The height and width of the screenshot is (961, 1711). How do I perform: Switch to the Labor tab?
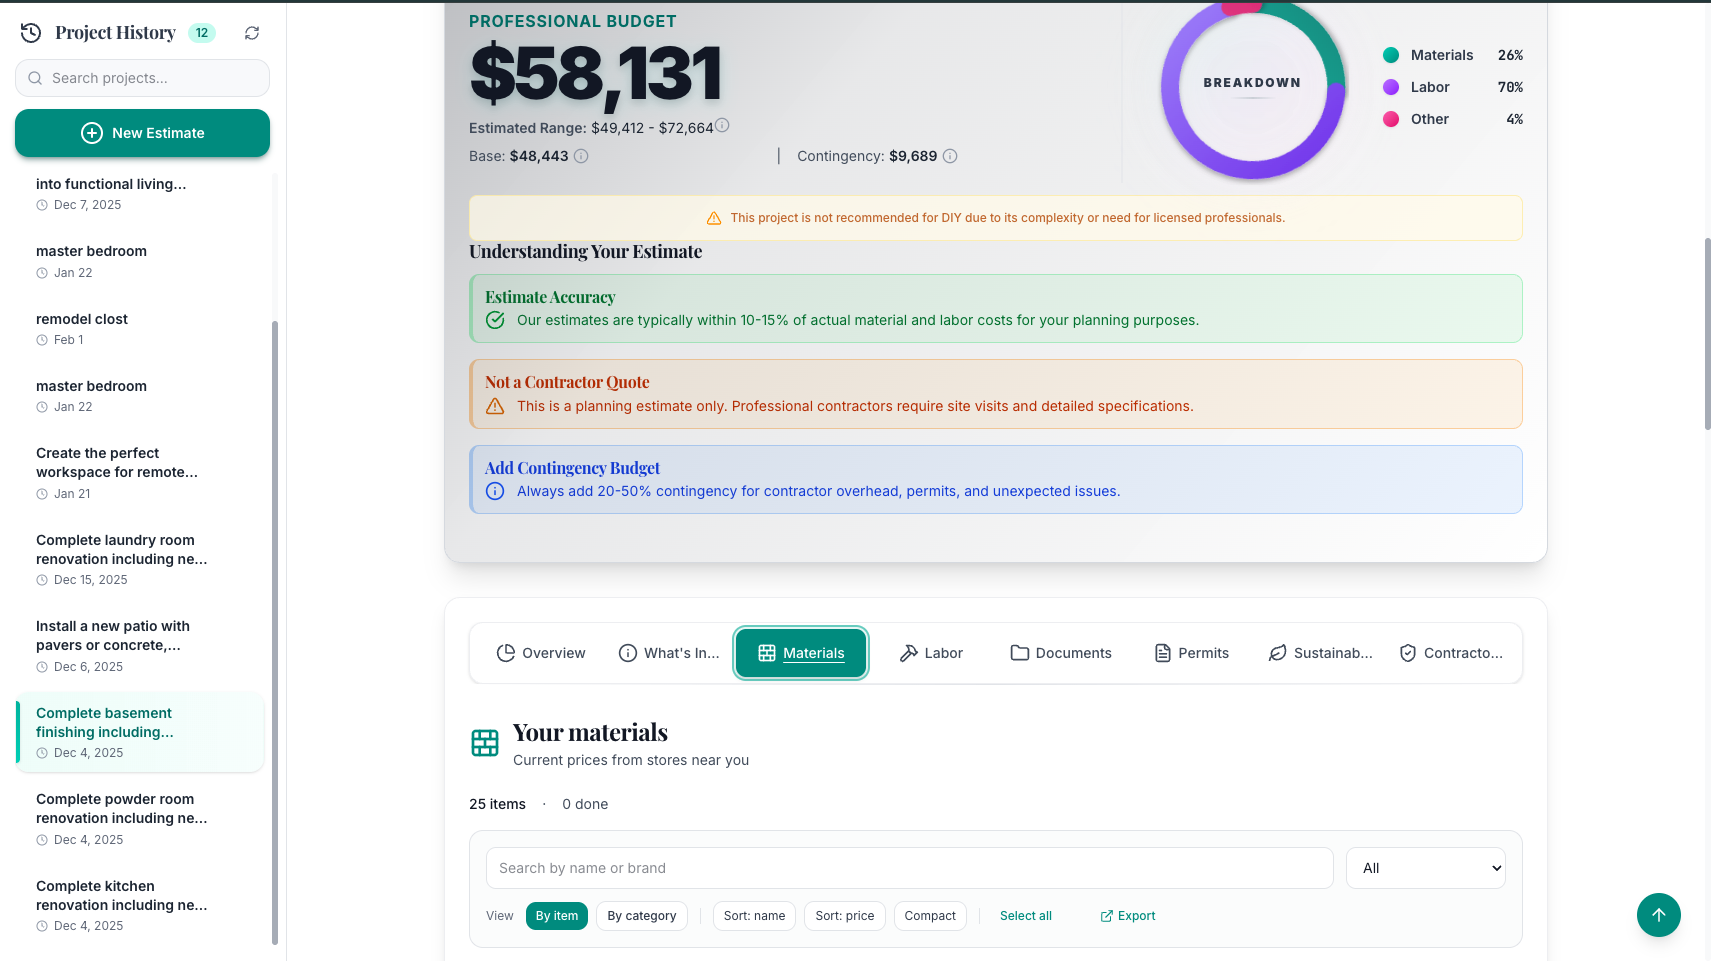click(930, 653)
